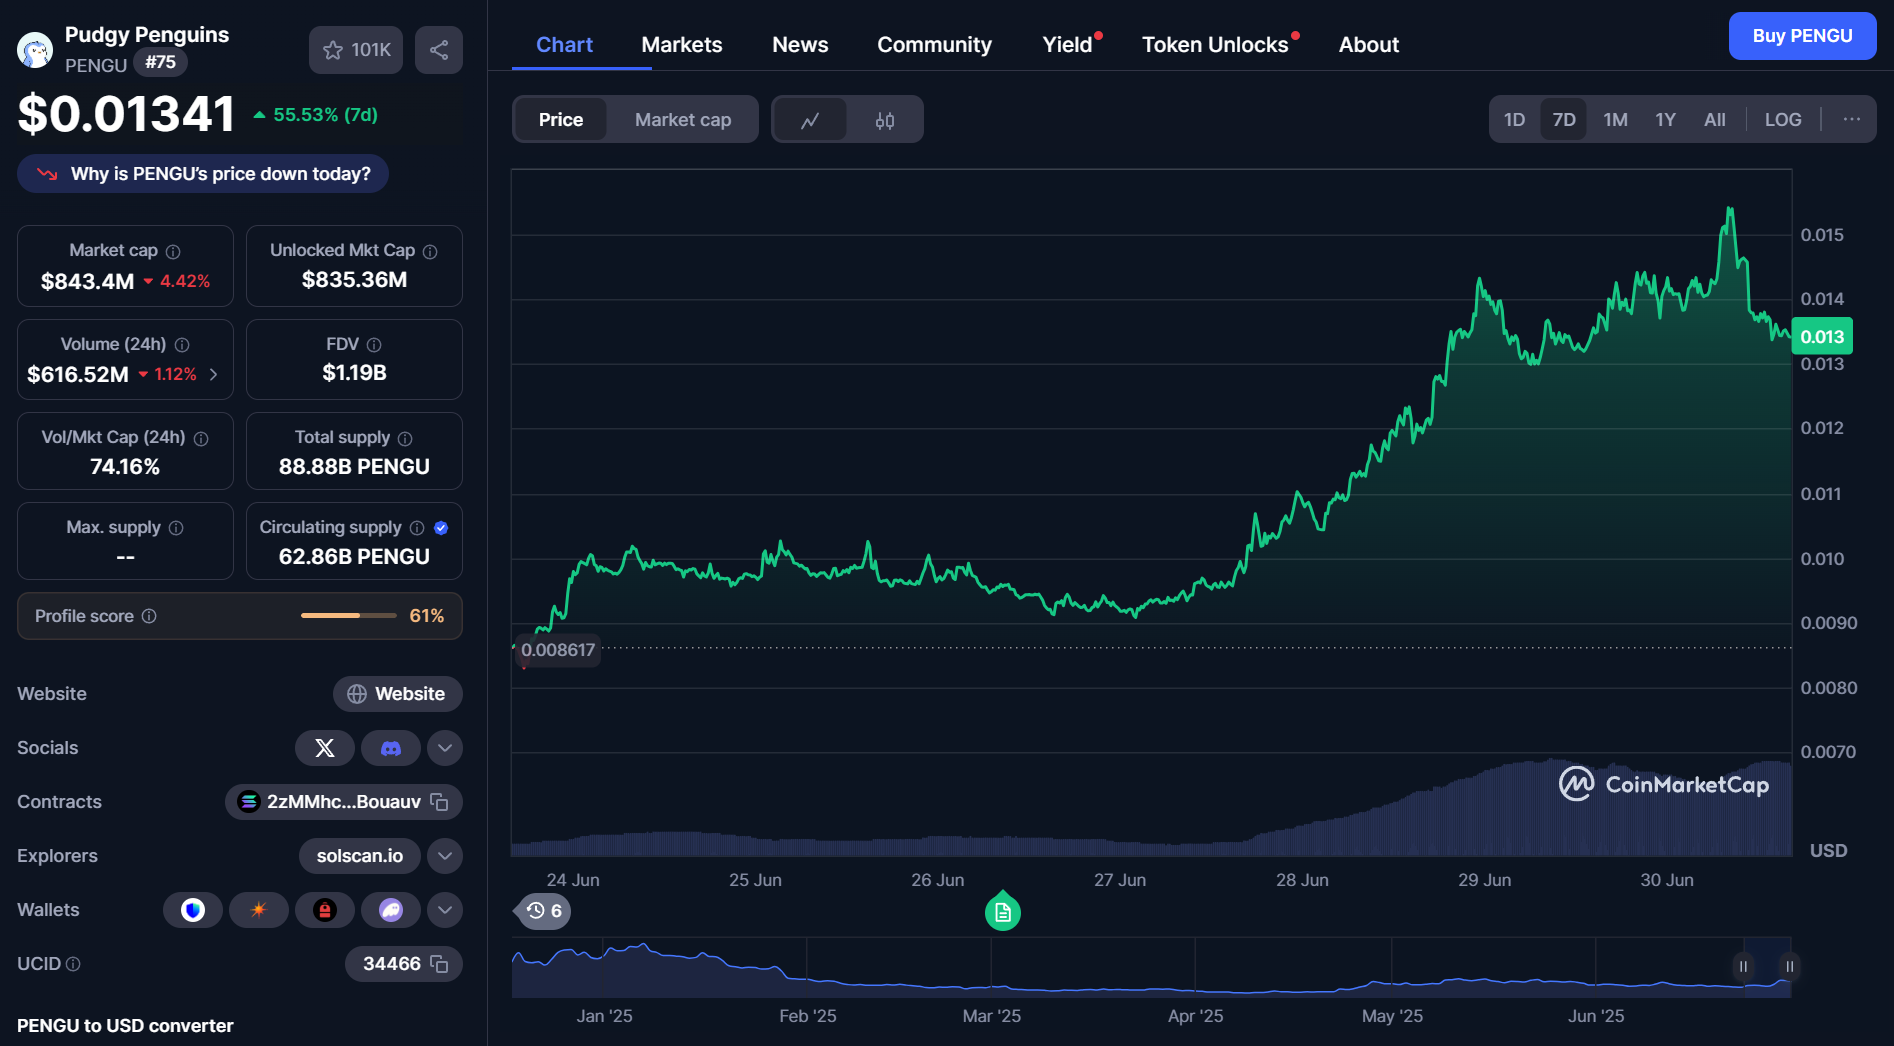Show Total supply info icon
Screen dimensions: 1894x1046
point(405,438)
